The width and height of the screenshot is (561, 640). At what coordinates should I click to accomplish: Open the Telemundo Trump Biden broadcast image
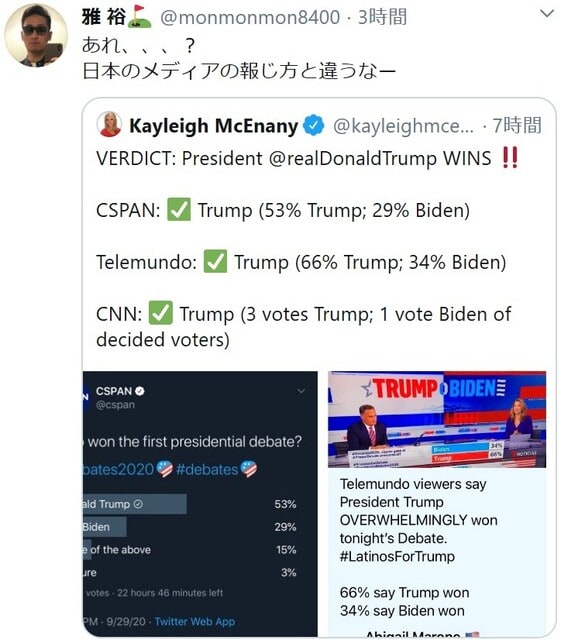click(x=437, y=419)
